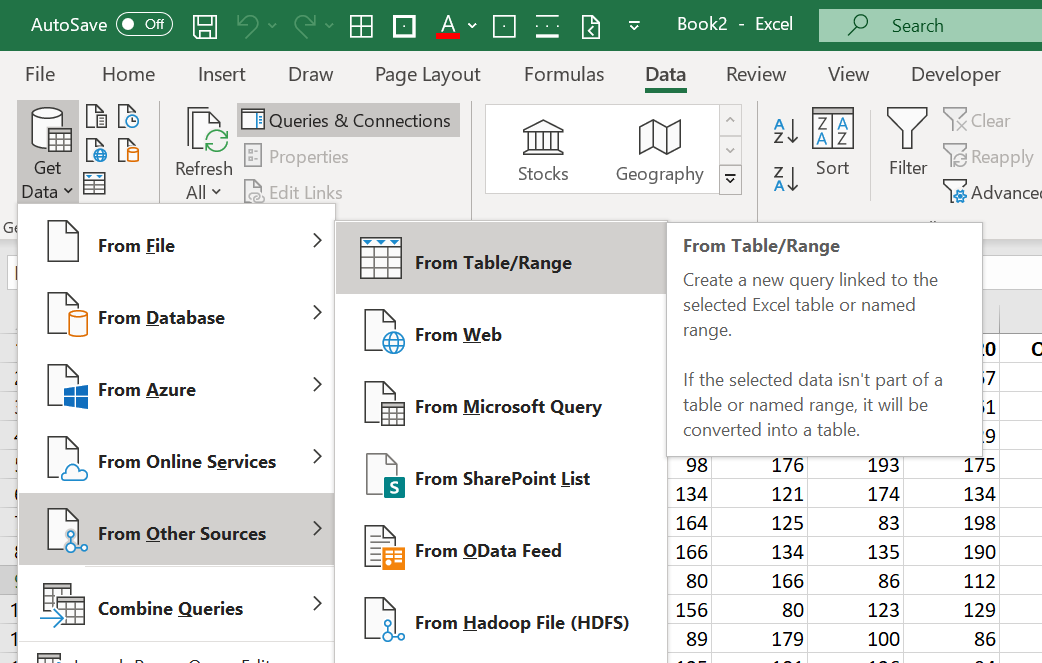Open the From Database submenu
This screenshot has width=1042, height=663.
(x=175, y=318)
